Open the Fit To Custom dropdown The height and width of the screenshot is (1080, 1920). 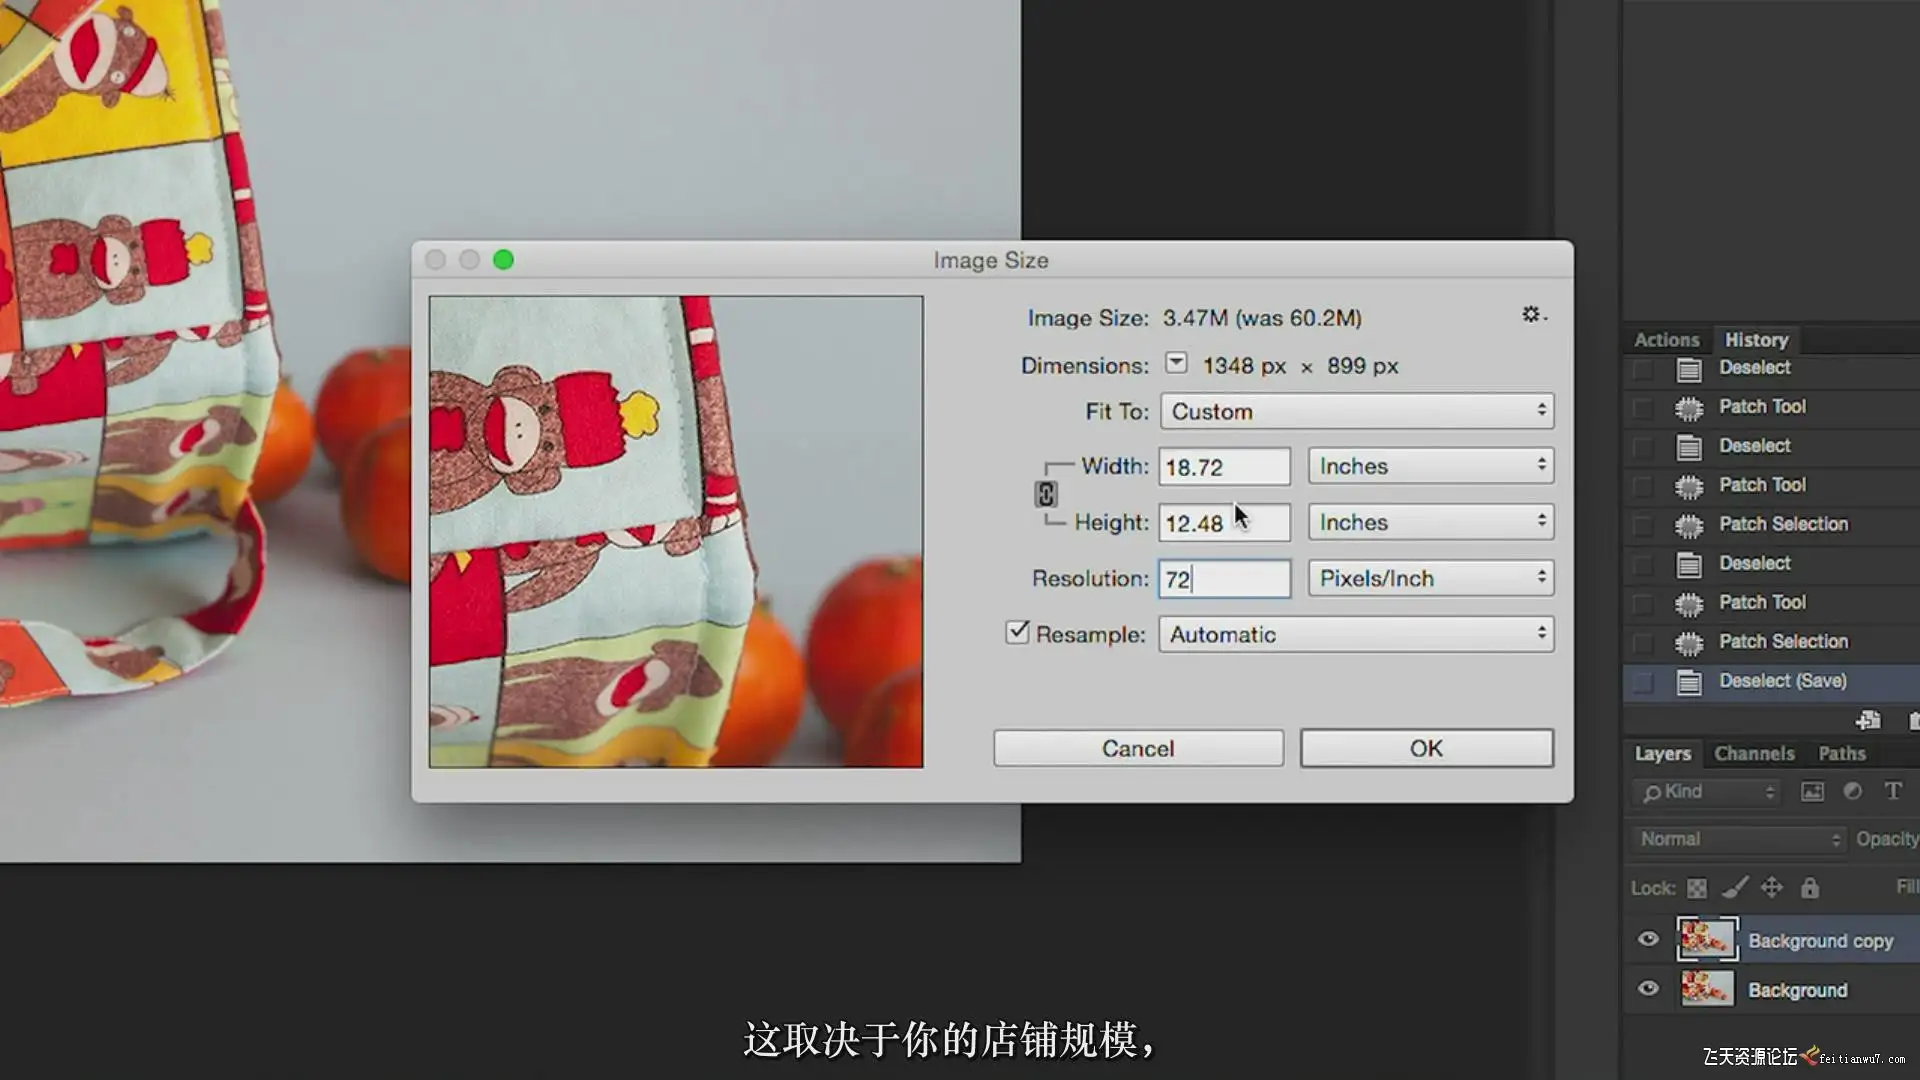1356,411
